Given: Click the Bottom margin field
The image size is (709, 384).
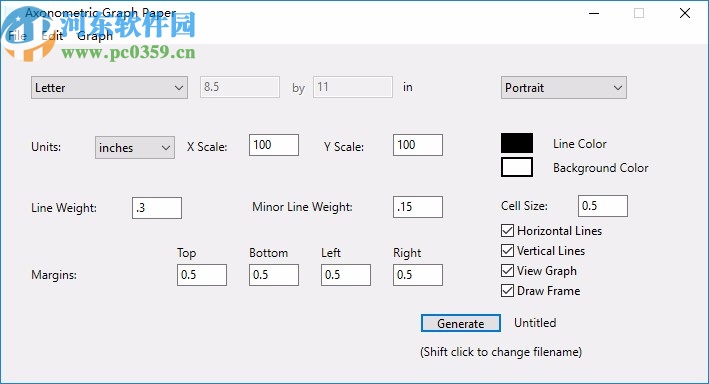Looking at the screenshot, I should [x=274, y=275].
